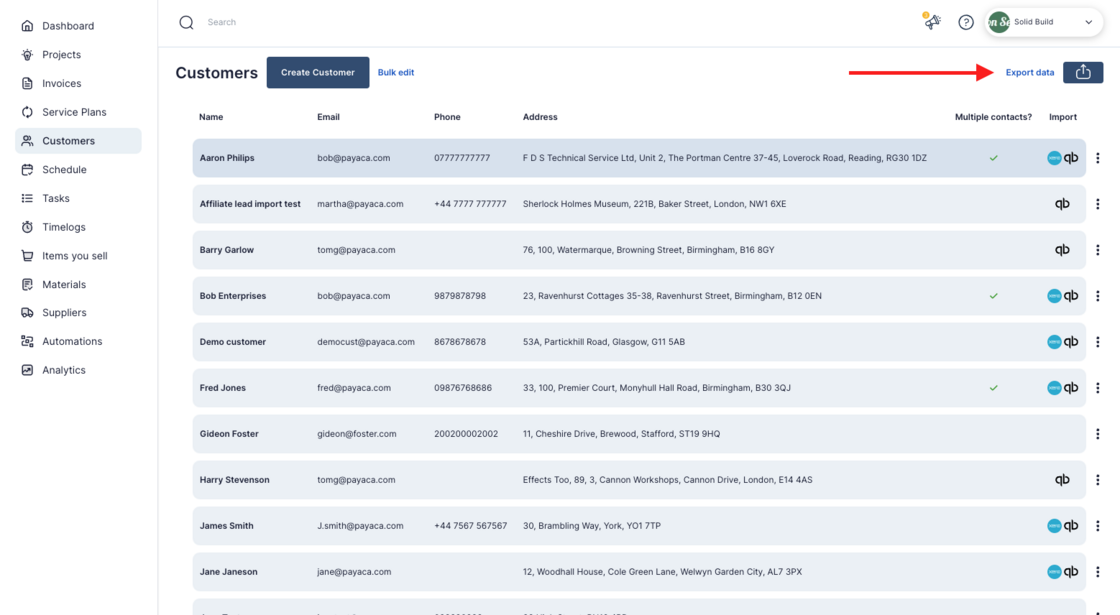Click Xero icon in Aaron Philips row
Image resolution: width=1120 pixels, height=615 pixels.
pos(1054,158)
